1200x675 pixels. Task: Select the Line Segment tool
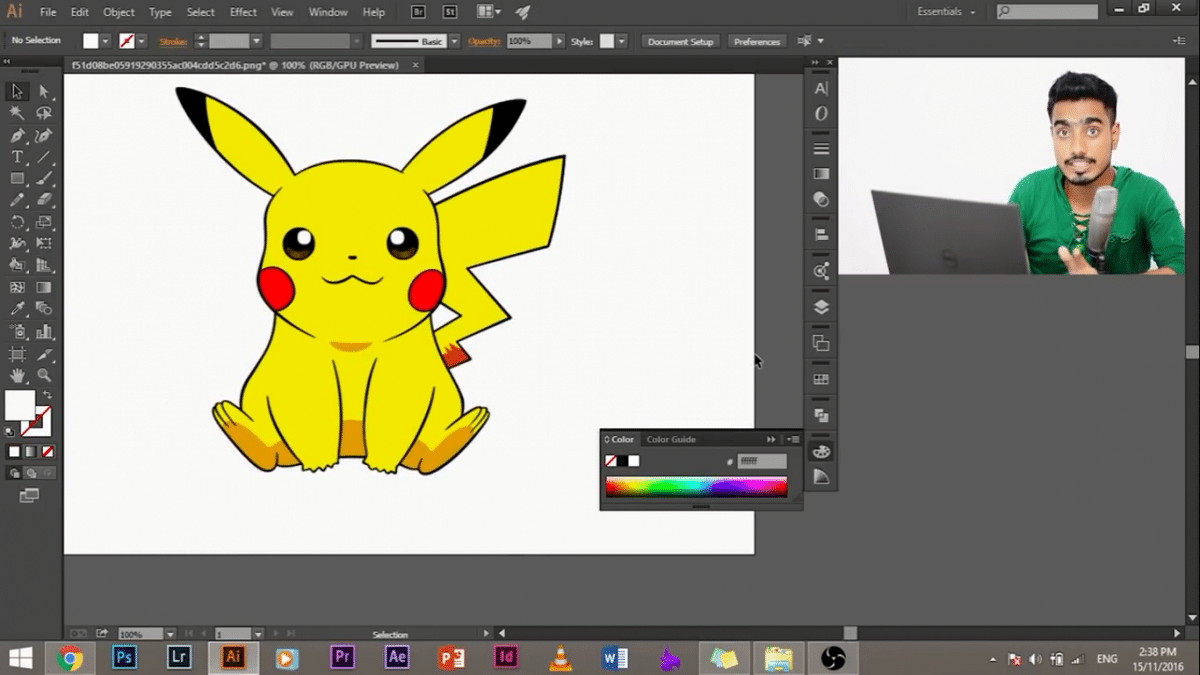click(x=44, y=157)
